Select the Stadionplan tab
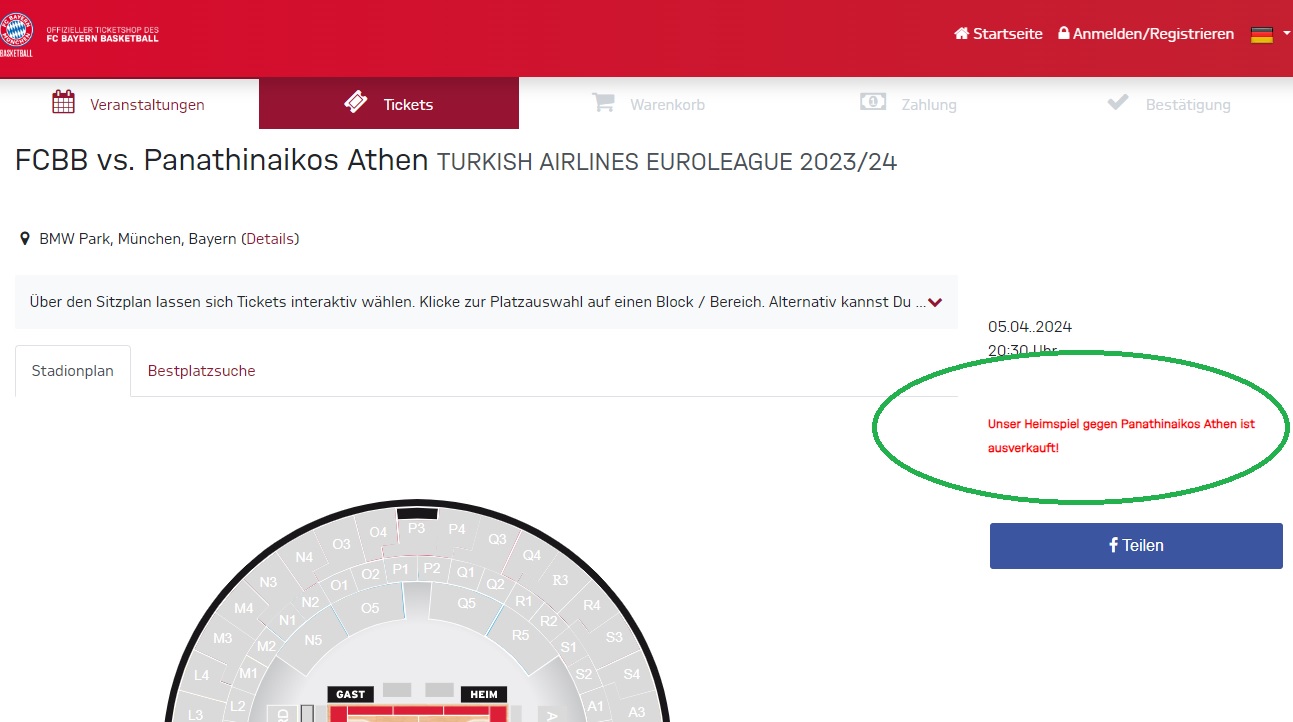This screenshot has width=1293, height=722. click(x=73, y=371)
